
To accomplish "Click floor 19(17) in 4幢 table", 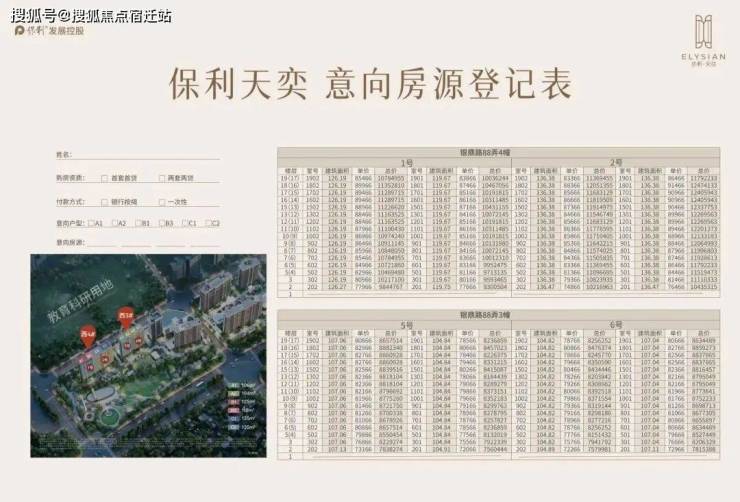I will click(x=290, y=178).
